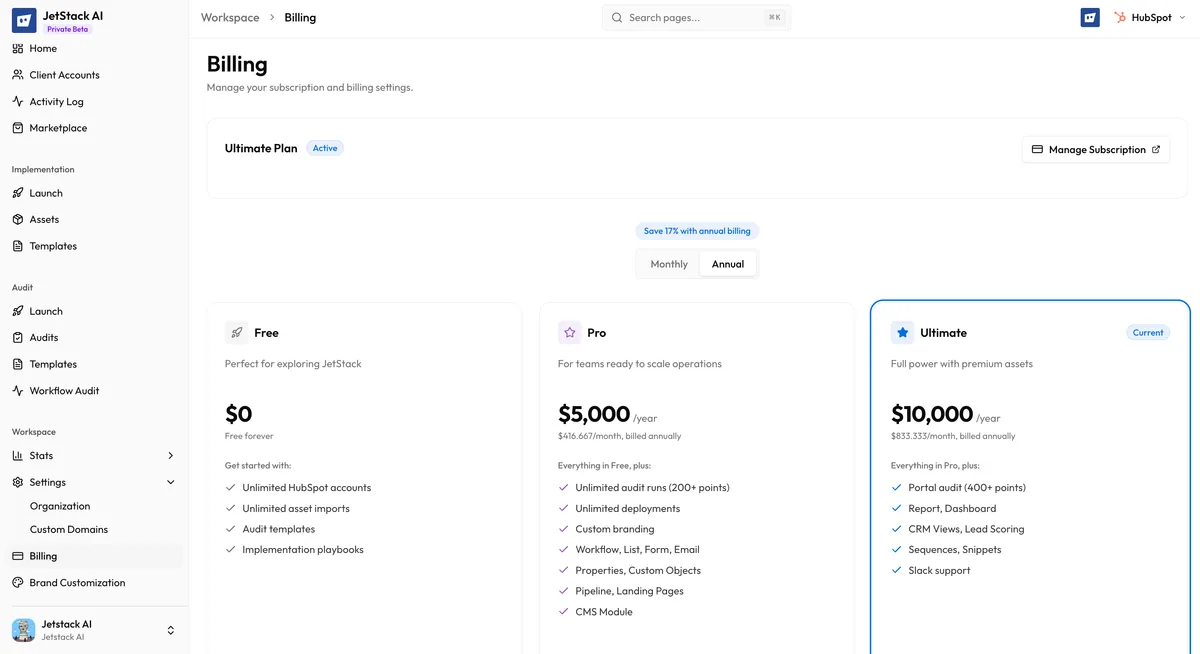The image size is (1200, 654).
Task: Go to Workspace in the breadcrumb
Action: point(229,17)
